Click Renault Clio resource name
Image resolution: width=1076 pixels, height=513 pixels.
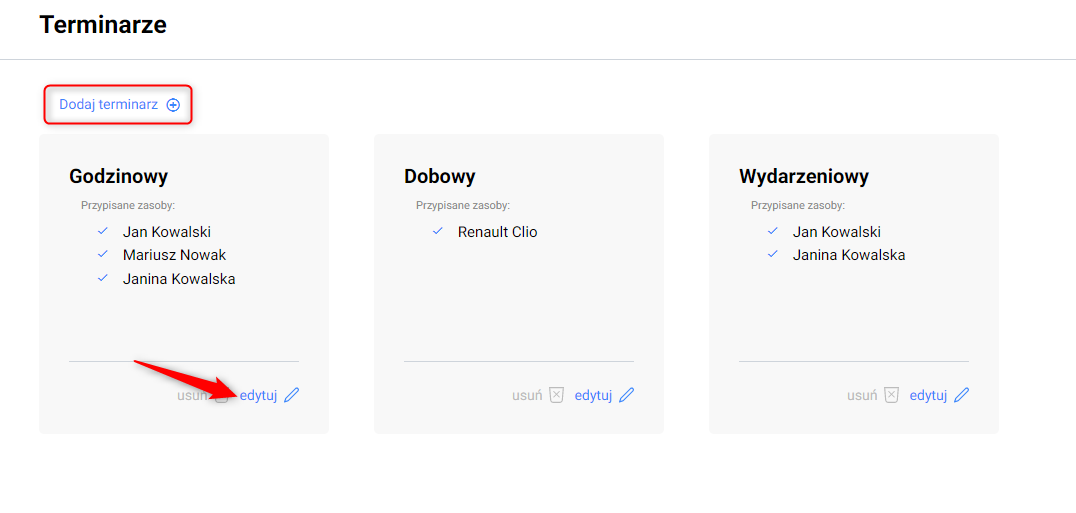[497, 232]
